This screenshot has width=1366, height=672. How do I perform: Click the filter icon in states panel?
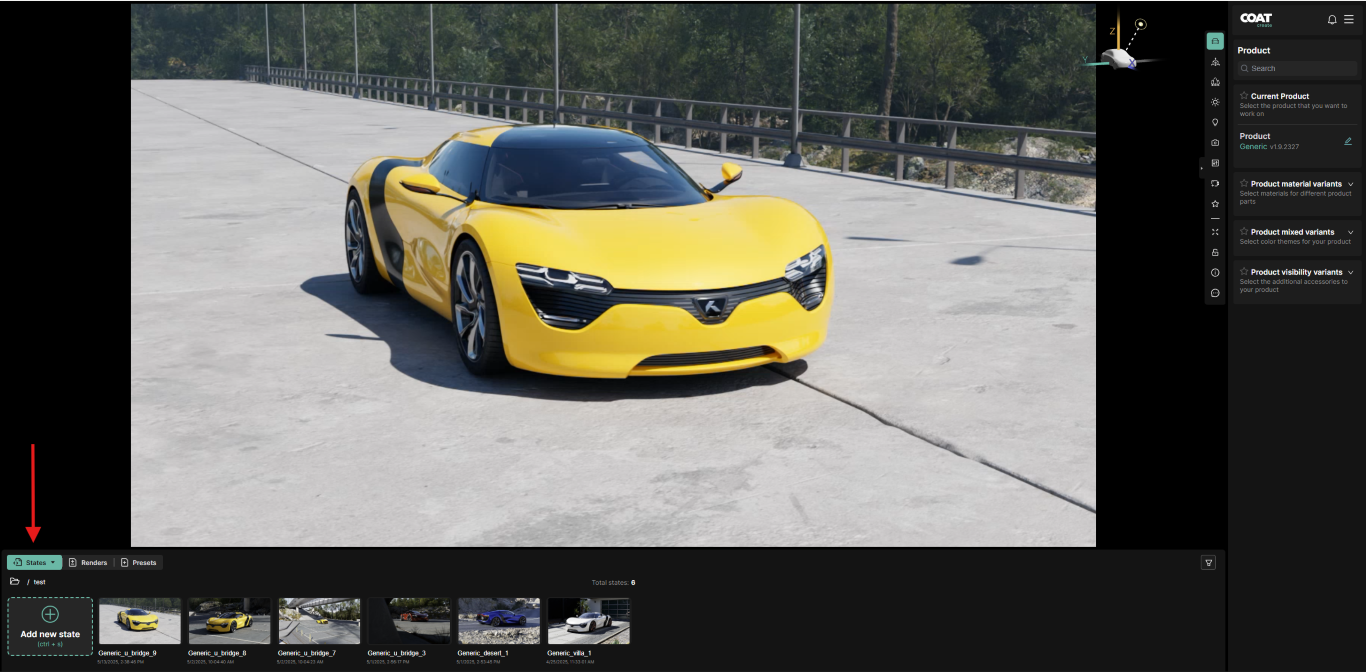1208,563
